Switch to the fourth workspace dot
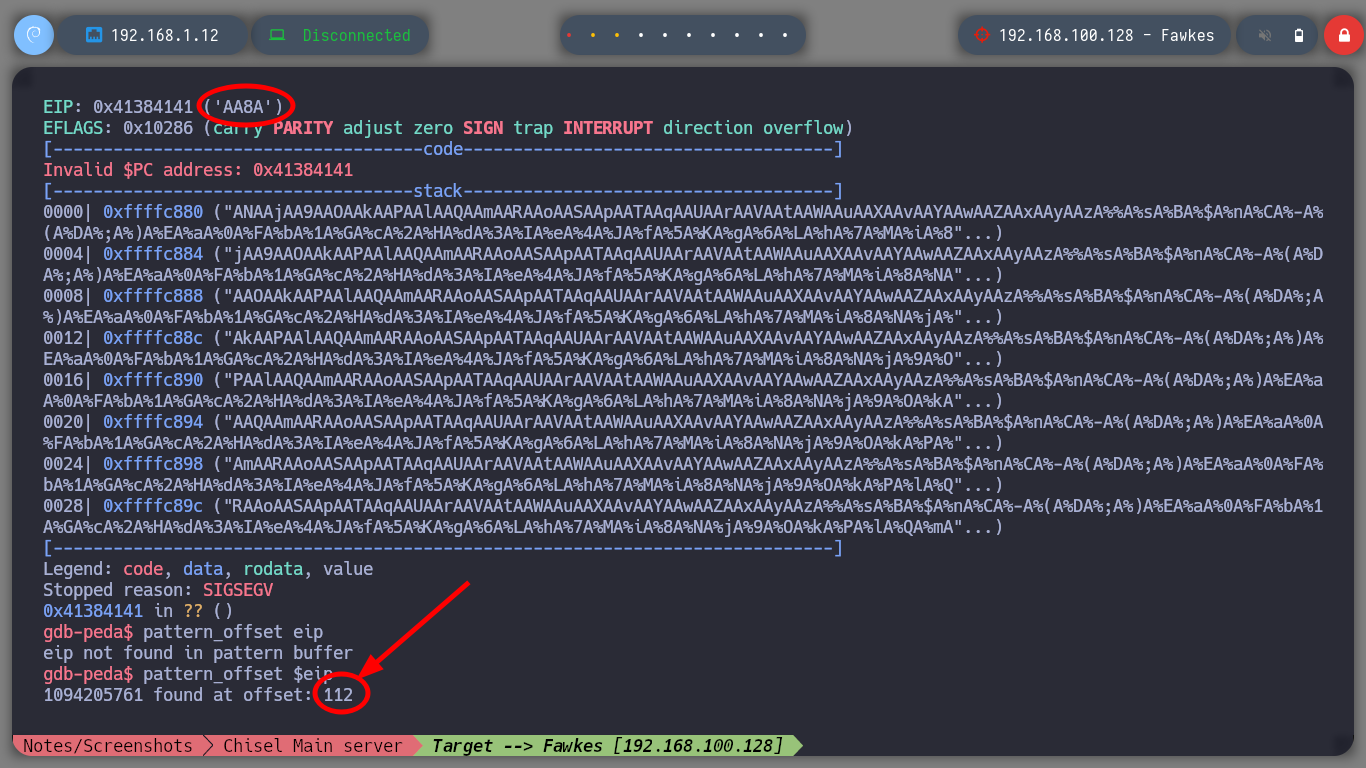1366x768 pixels. (641, 35)
